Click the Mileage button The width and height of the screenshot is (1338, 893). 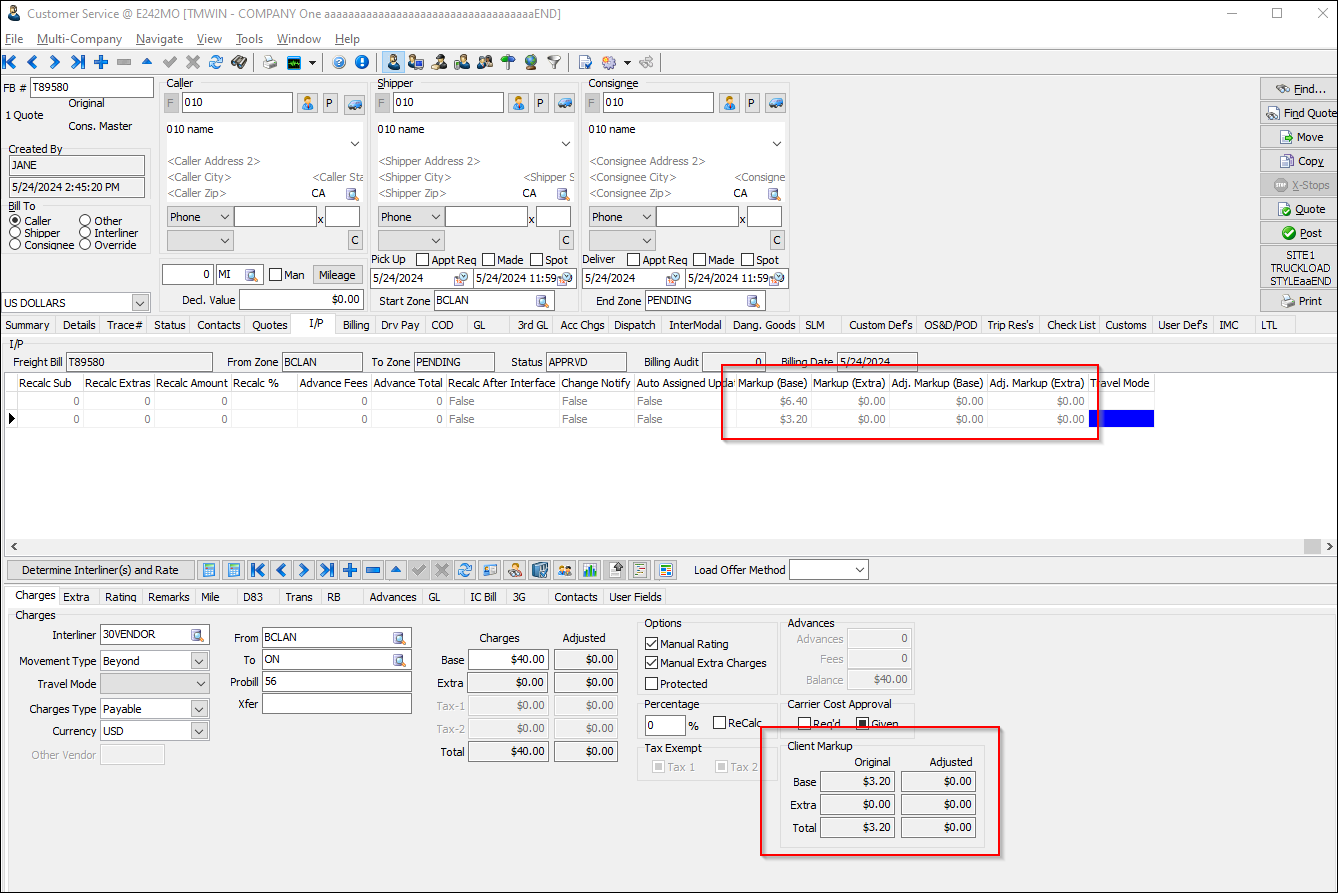click(x=337, y=275)
